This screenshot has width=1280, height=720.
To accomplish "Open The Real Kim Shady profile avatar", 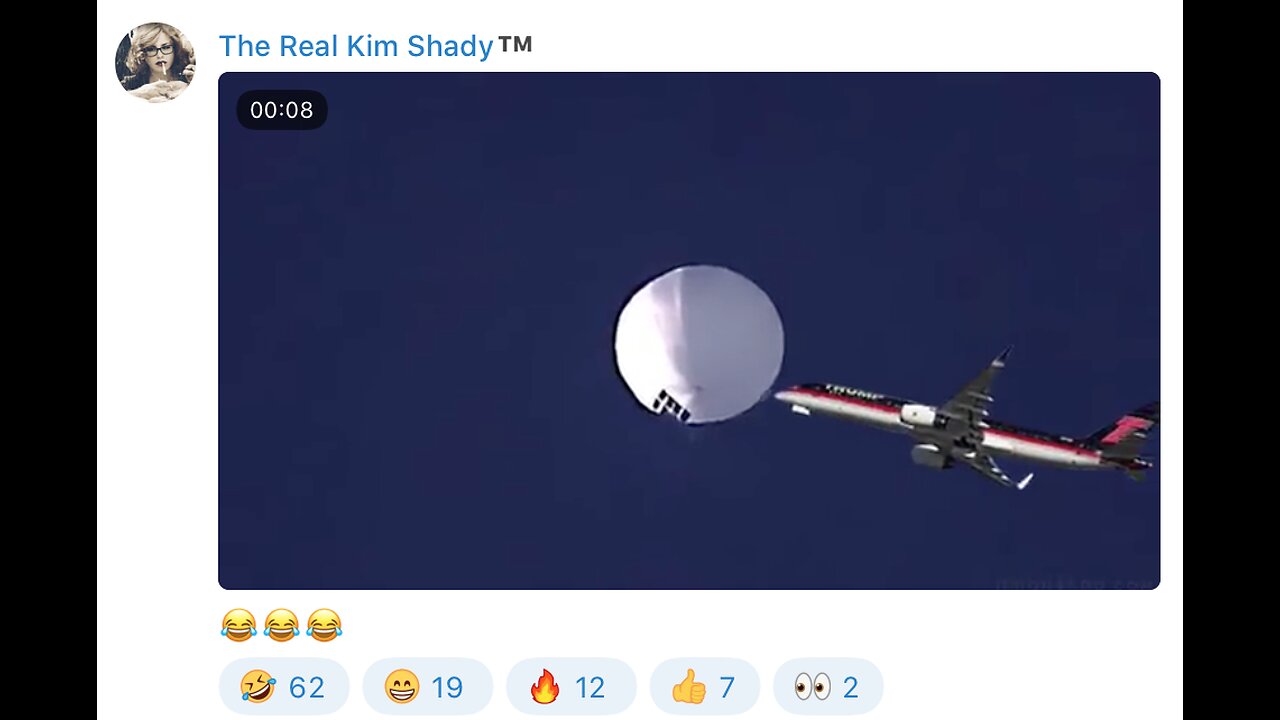I will [155, 62].
